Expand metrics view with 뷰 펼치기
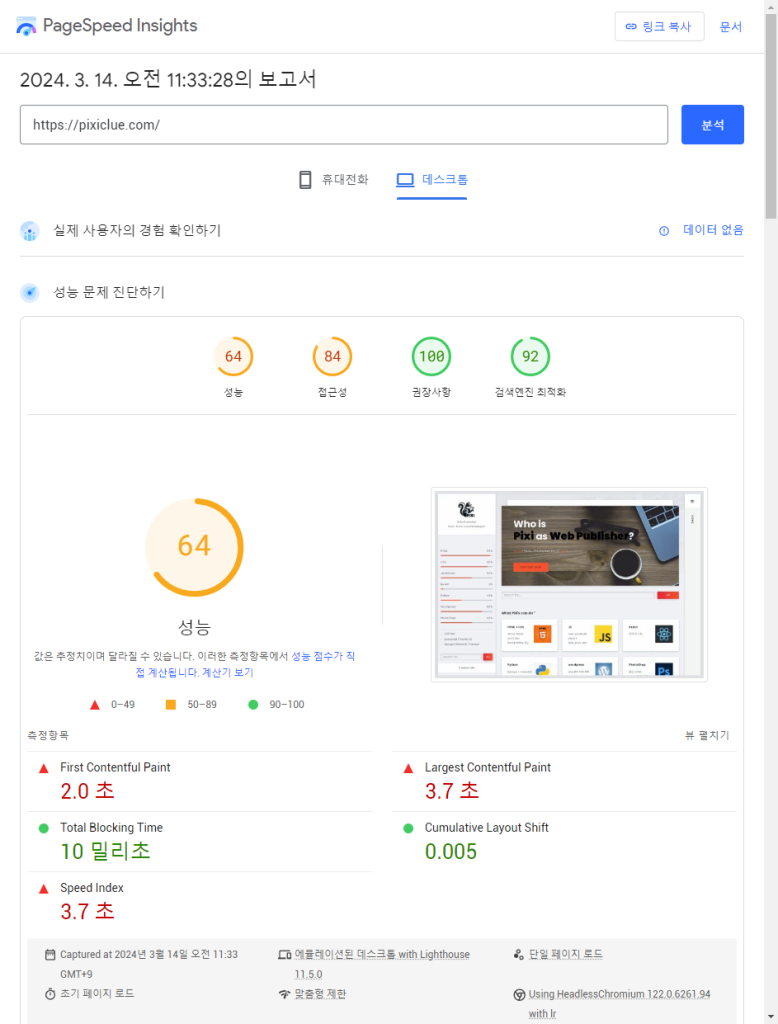This screenshot has width=778, height=1024. (706, 735)
